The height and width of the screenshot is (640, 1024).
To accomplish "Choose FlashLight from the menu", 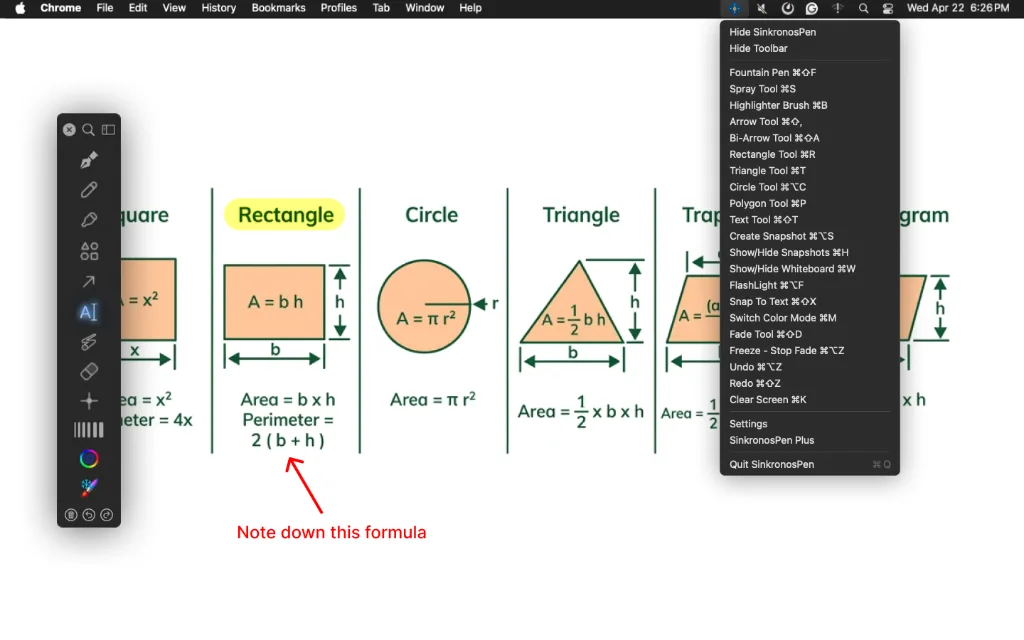I will tap(810, 285).
